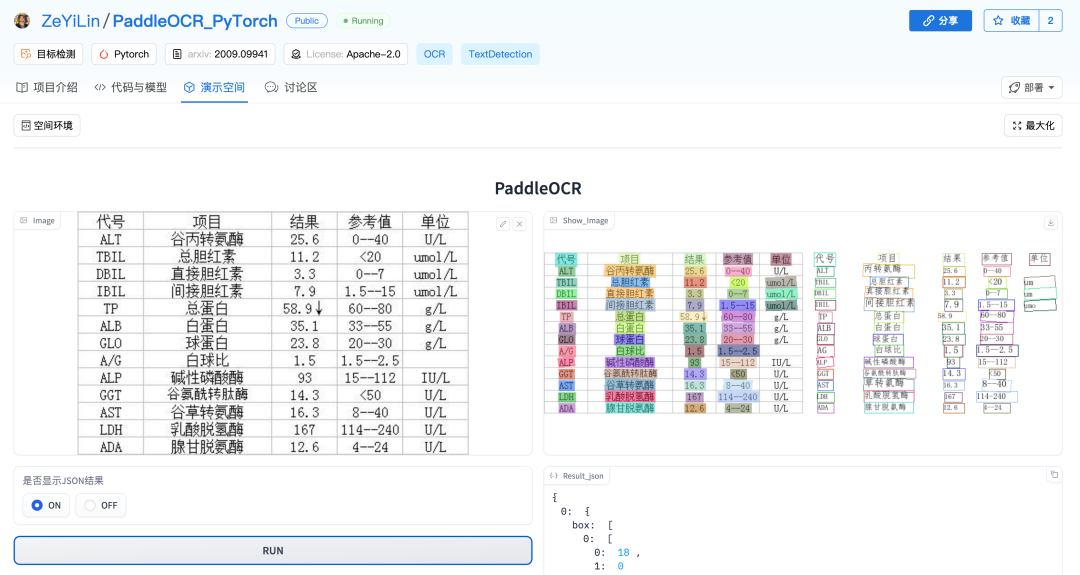Switch to the 代码与模型 tab
The height and width of the screenshot is (575, 1080).
[x=131, y=87]
